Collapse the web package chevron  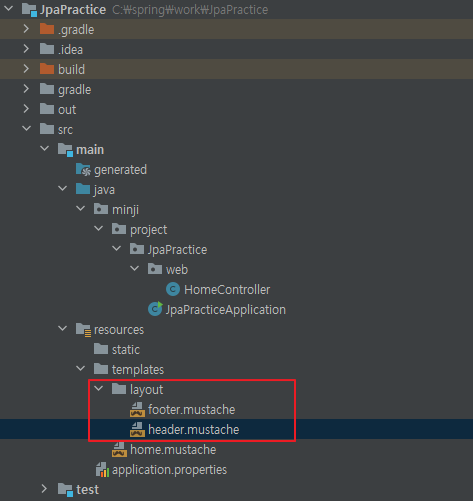[134, 268]
